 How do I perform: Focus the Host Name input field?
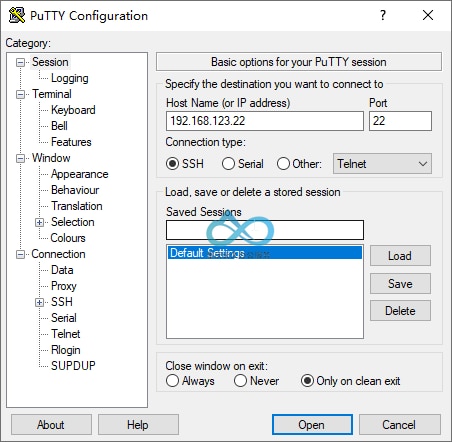tap(265, 121)
